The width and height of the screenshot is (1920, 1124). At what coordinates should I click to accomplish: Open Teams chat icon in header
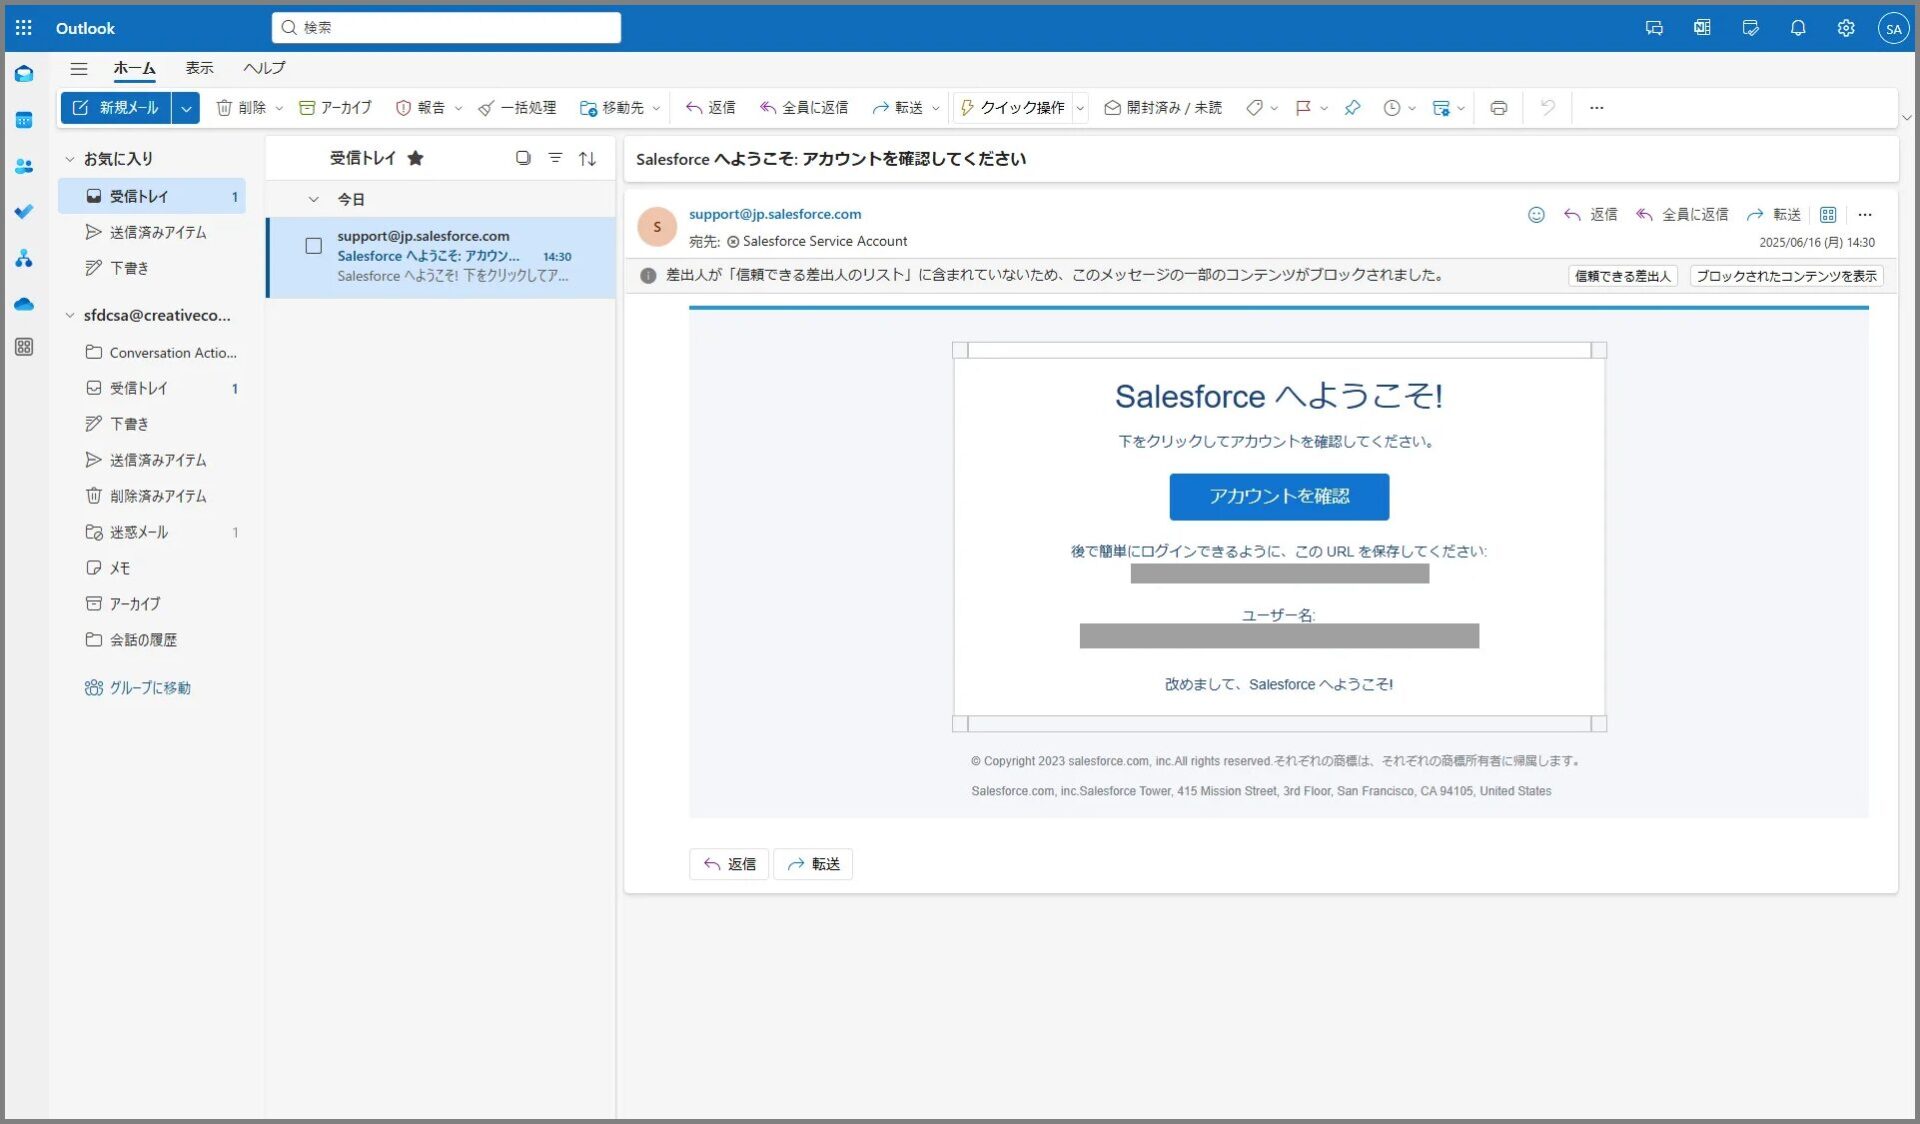[1654, 28]
